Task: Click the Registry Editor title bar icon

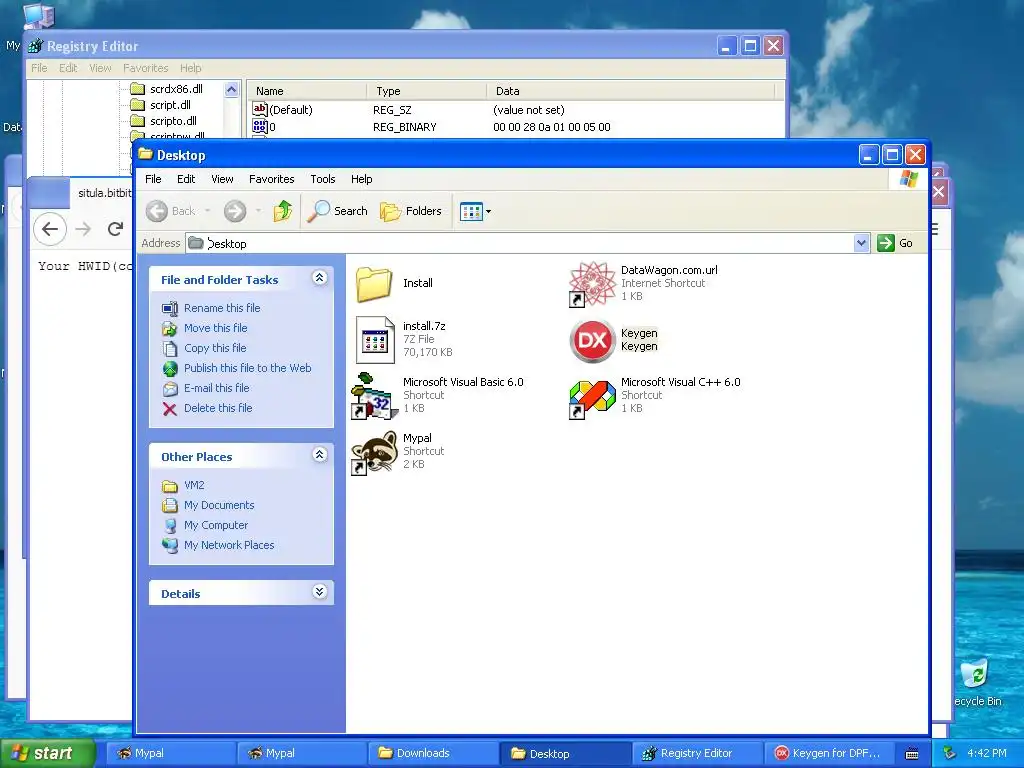Action: point(35,46)
